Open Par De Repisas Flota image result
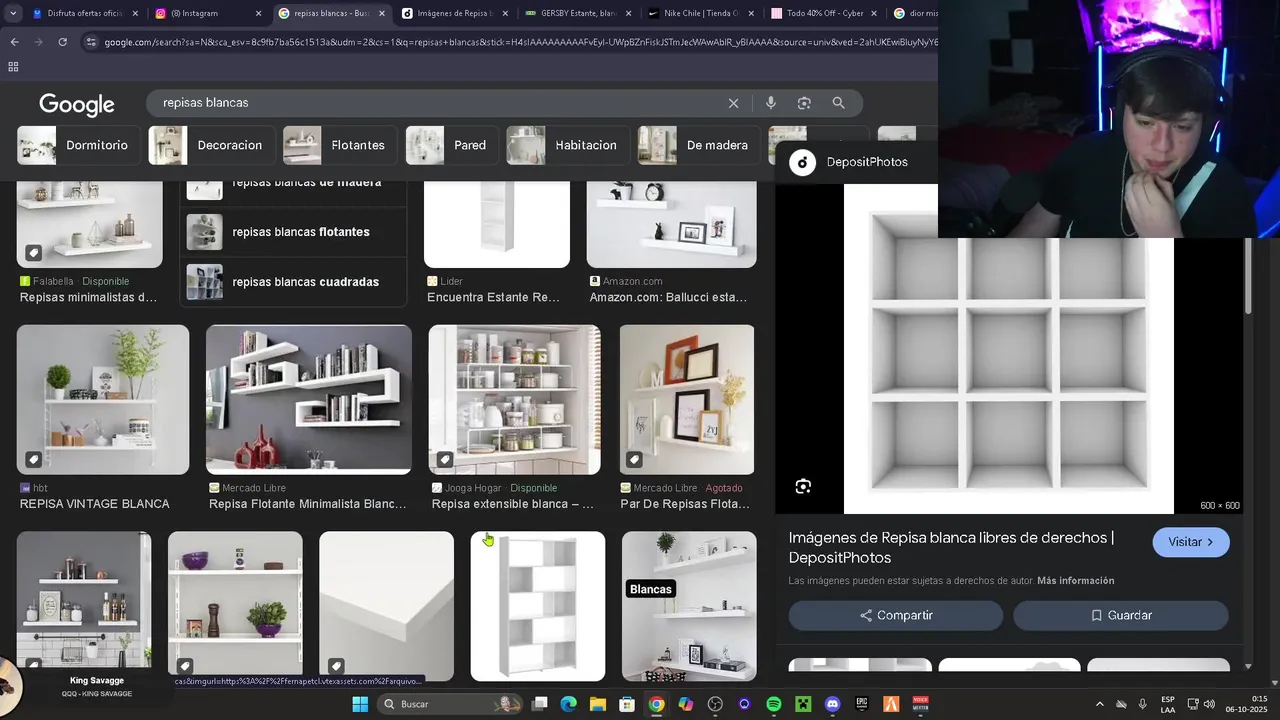This screenshot has width=1280, height=720. click(687, 399)
